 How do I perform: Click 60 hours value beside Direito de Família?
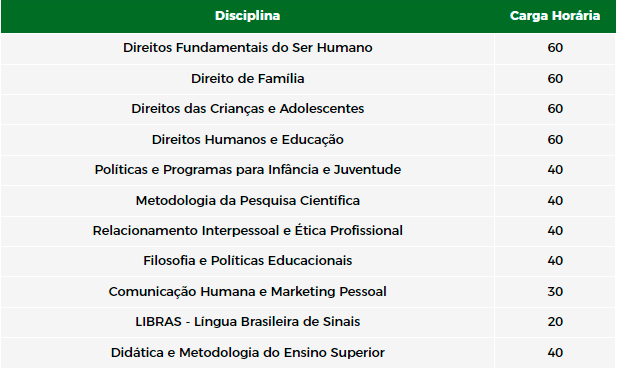(555, 79)
